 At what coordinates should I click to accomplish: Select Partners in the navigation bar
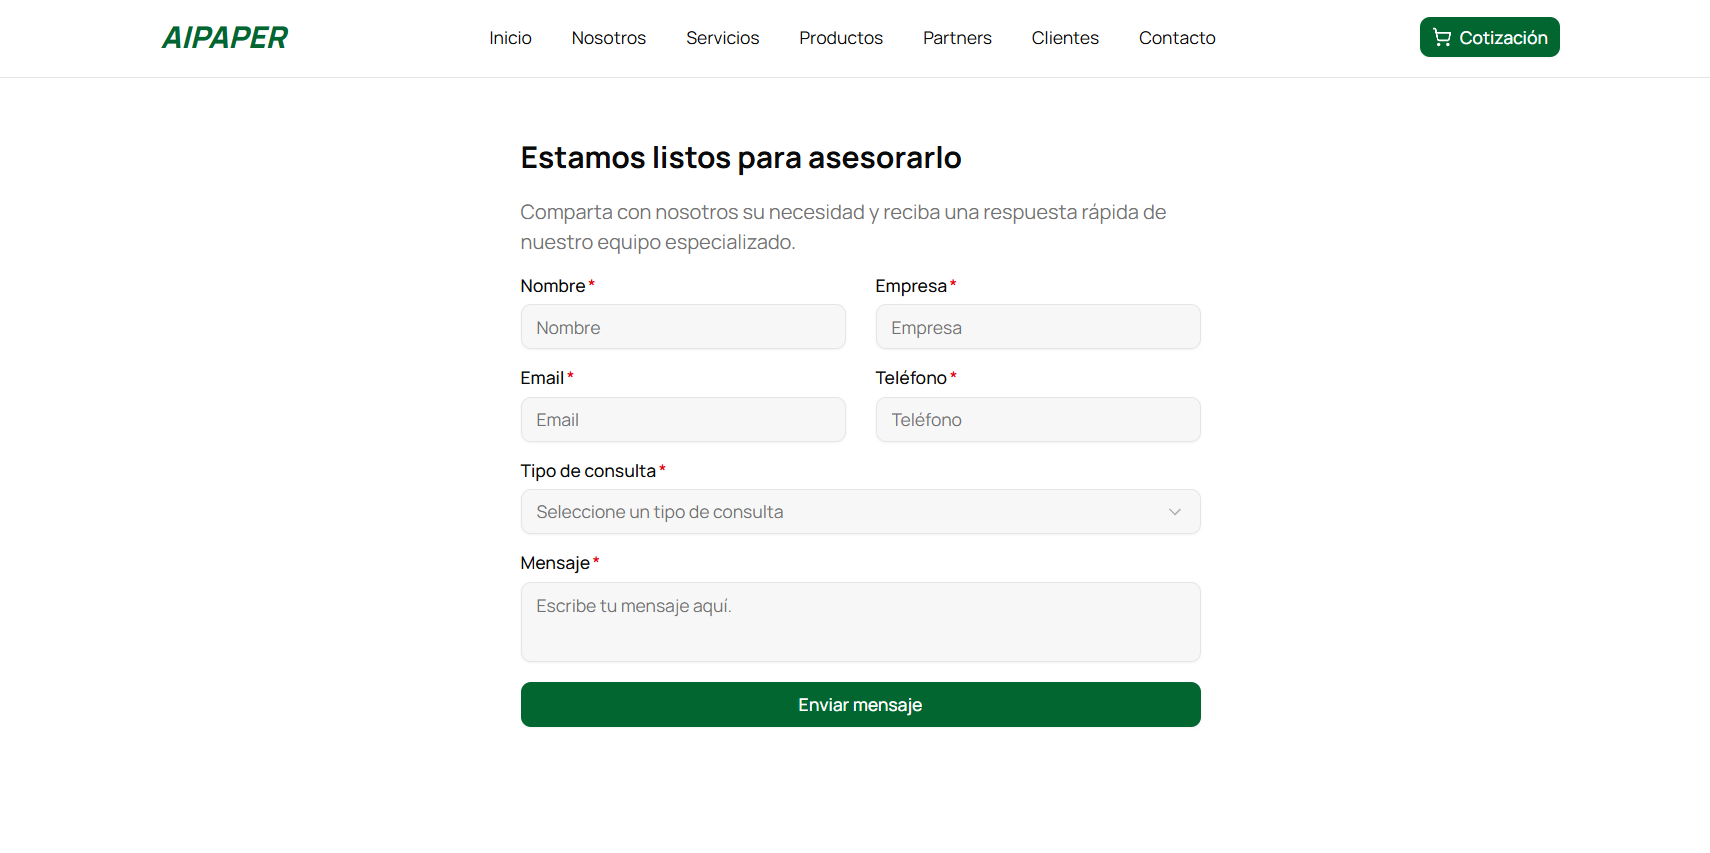956,38
